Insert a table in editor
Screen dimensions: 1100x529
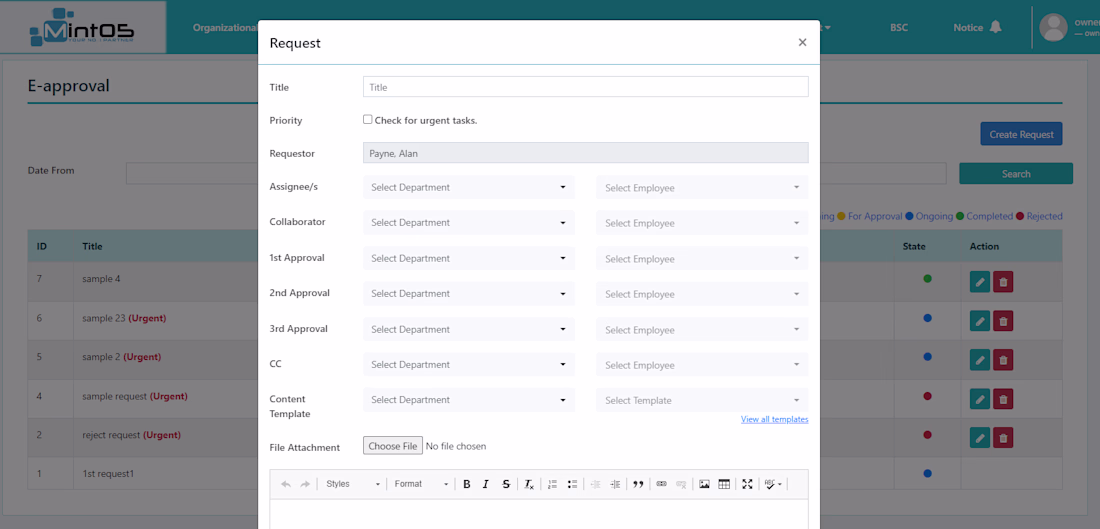725,484
